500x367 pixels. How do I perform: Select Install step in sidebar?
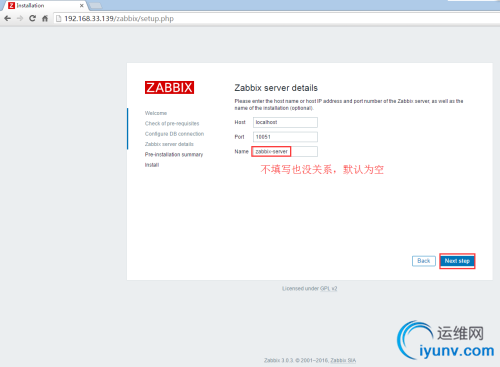click(152, 165)
